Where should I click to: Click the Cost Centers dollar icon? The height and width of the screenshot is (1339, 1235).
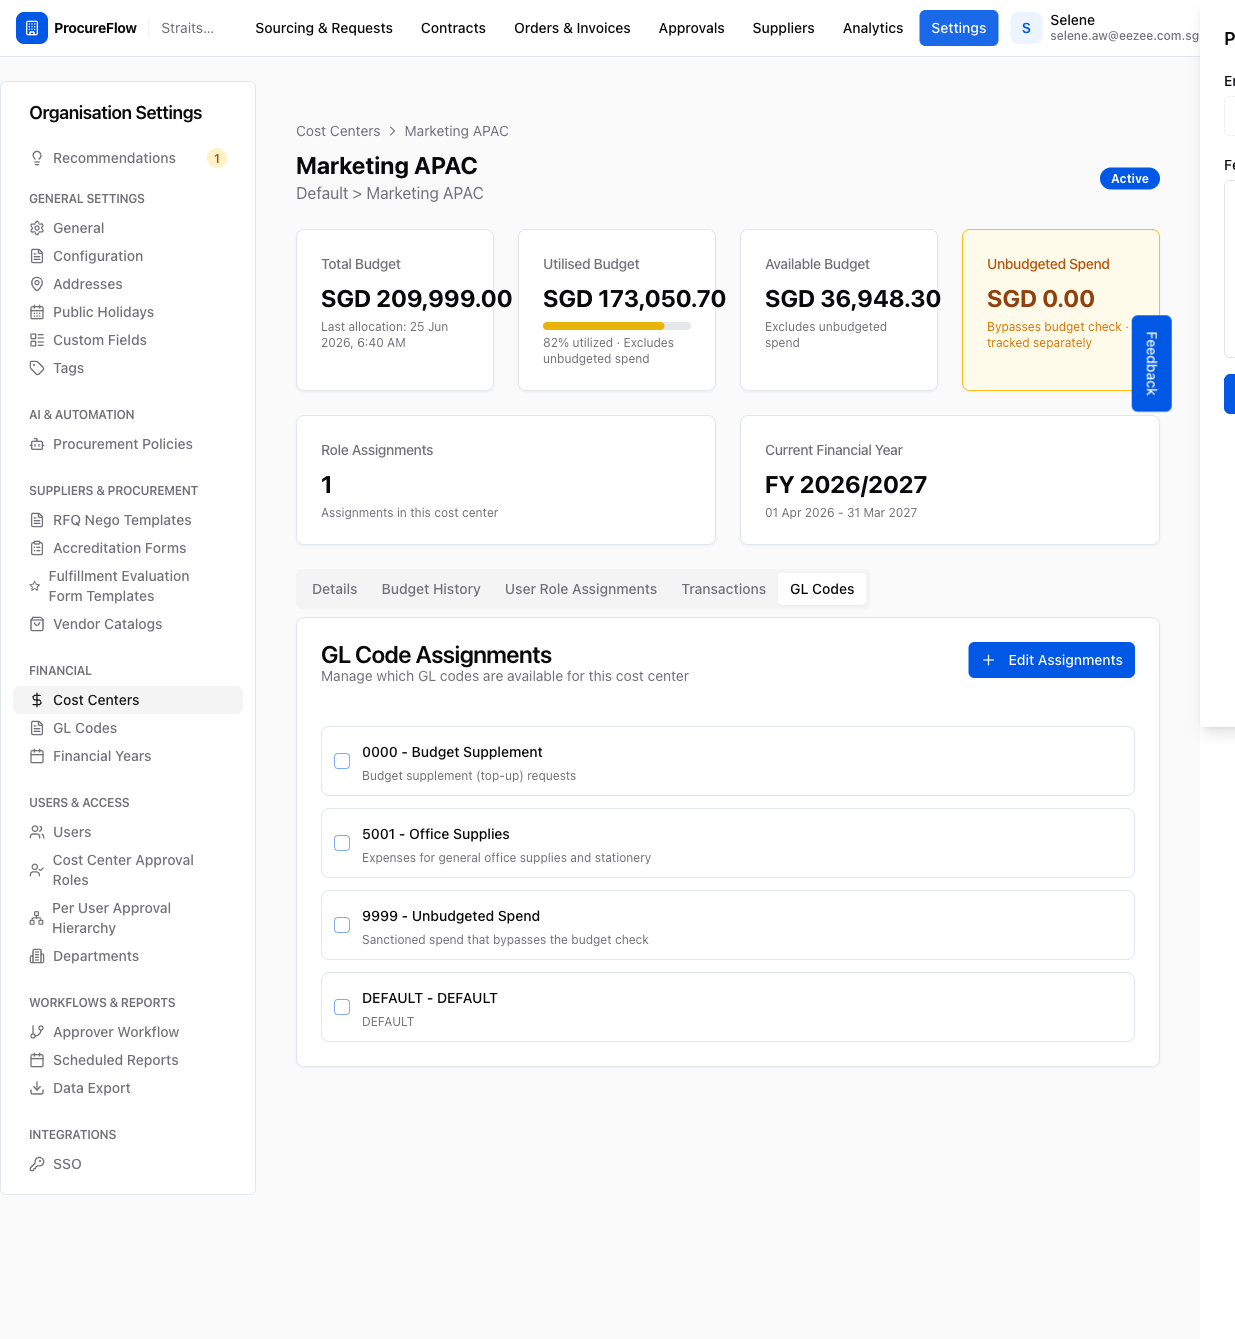coord(37,700)
